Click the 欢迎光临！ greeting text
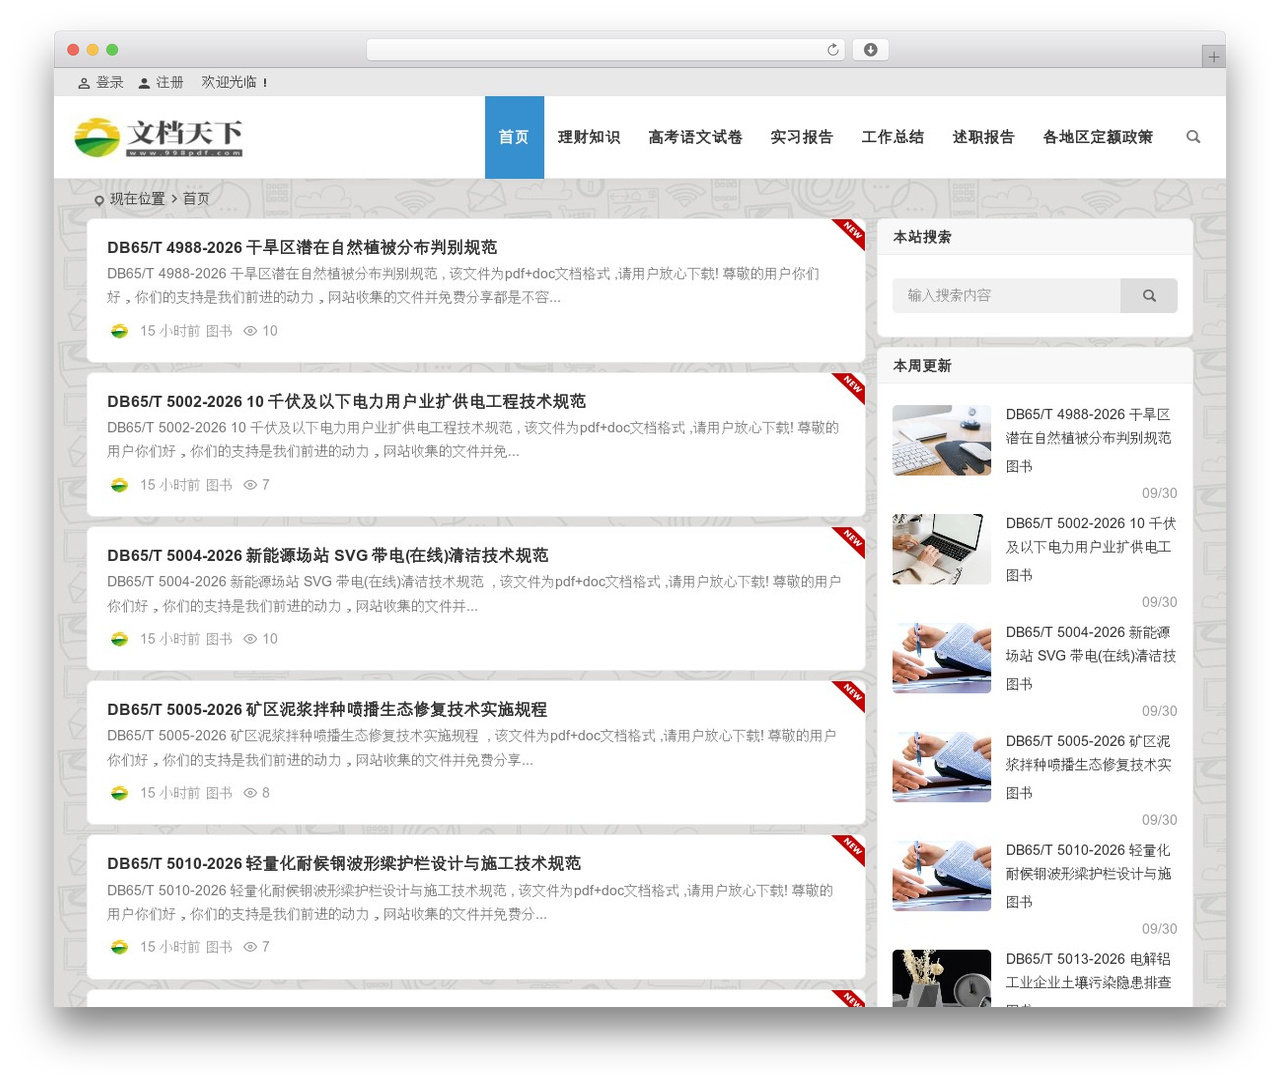Screen dimensions: 1280x1084 [235, 83]
